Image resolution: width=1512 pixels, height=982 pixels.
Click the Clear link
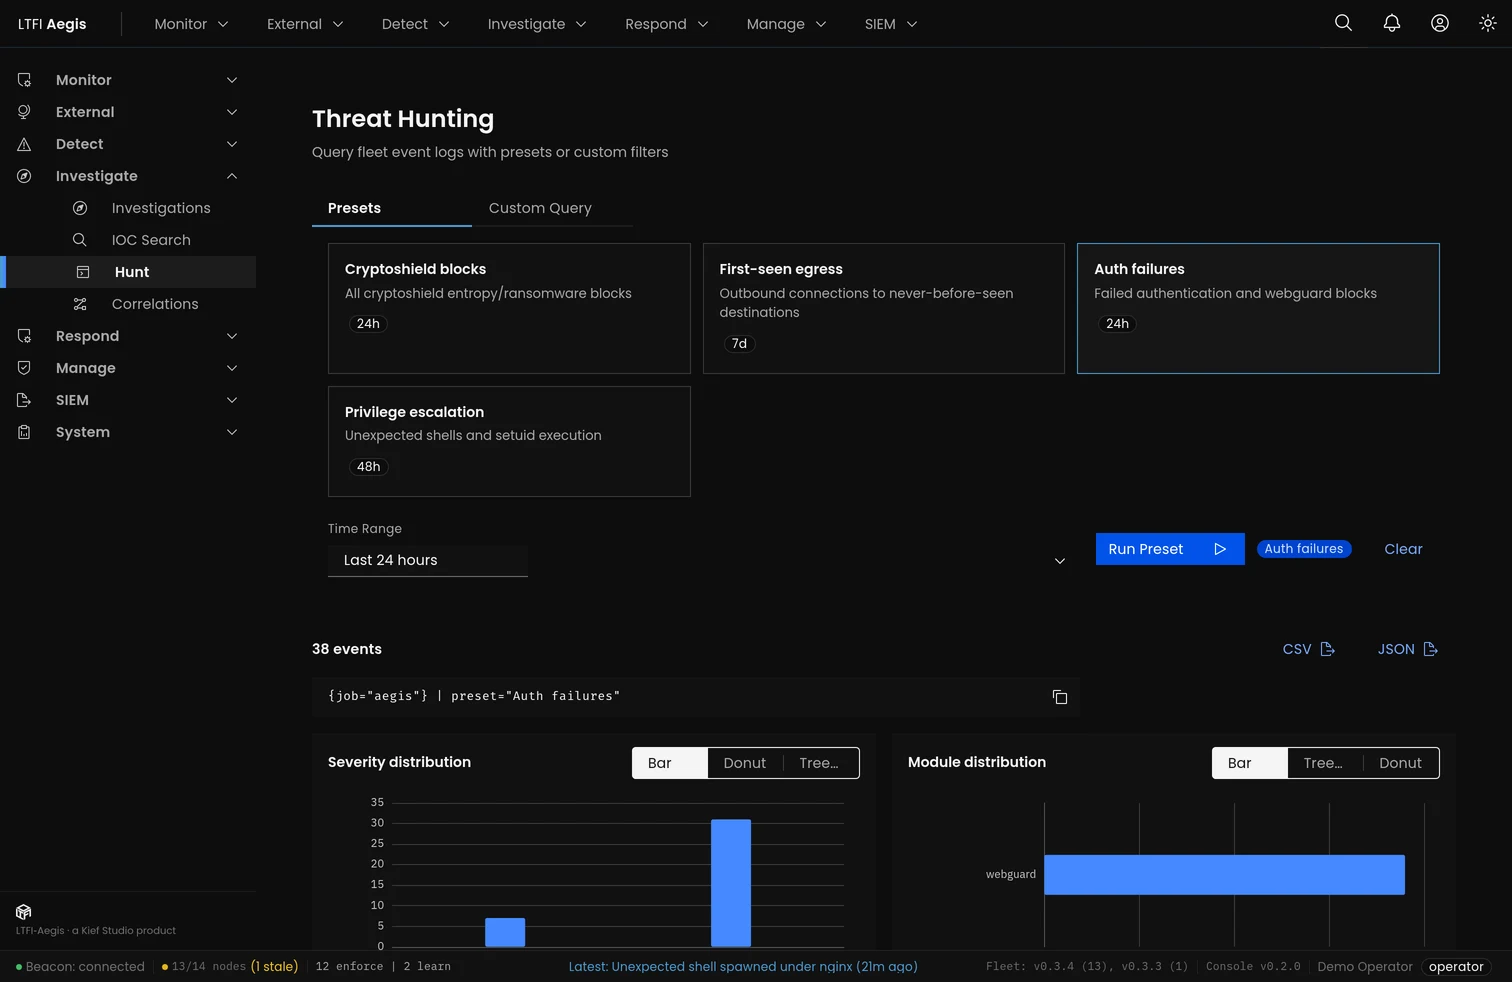[1403, 549]
